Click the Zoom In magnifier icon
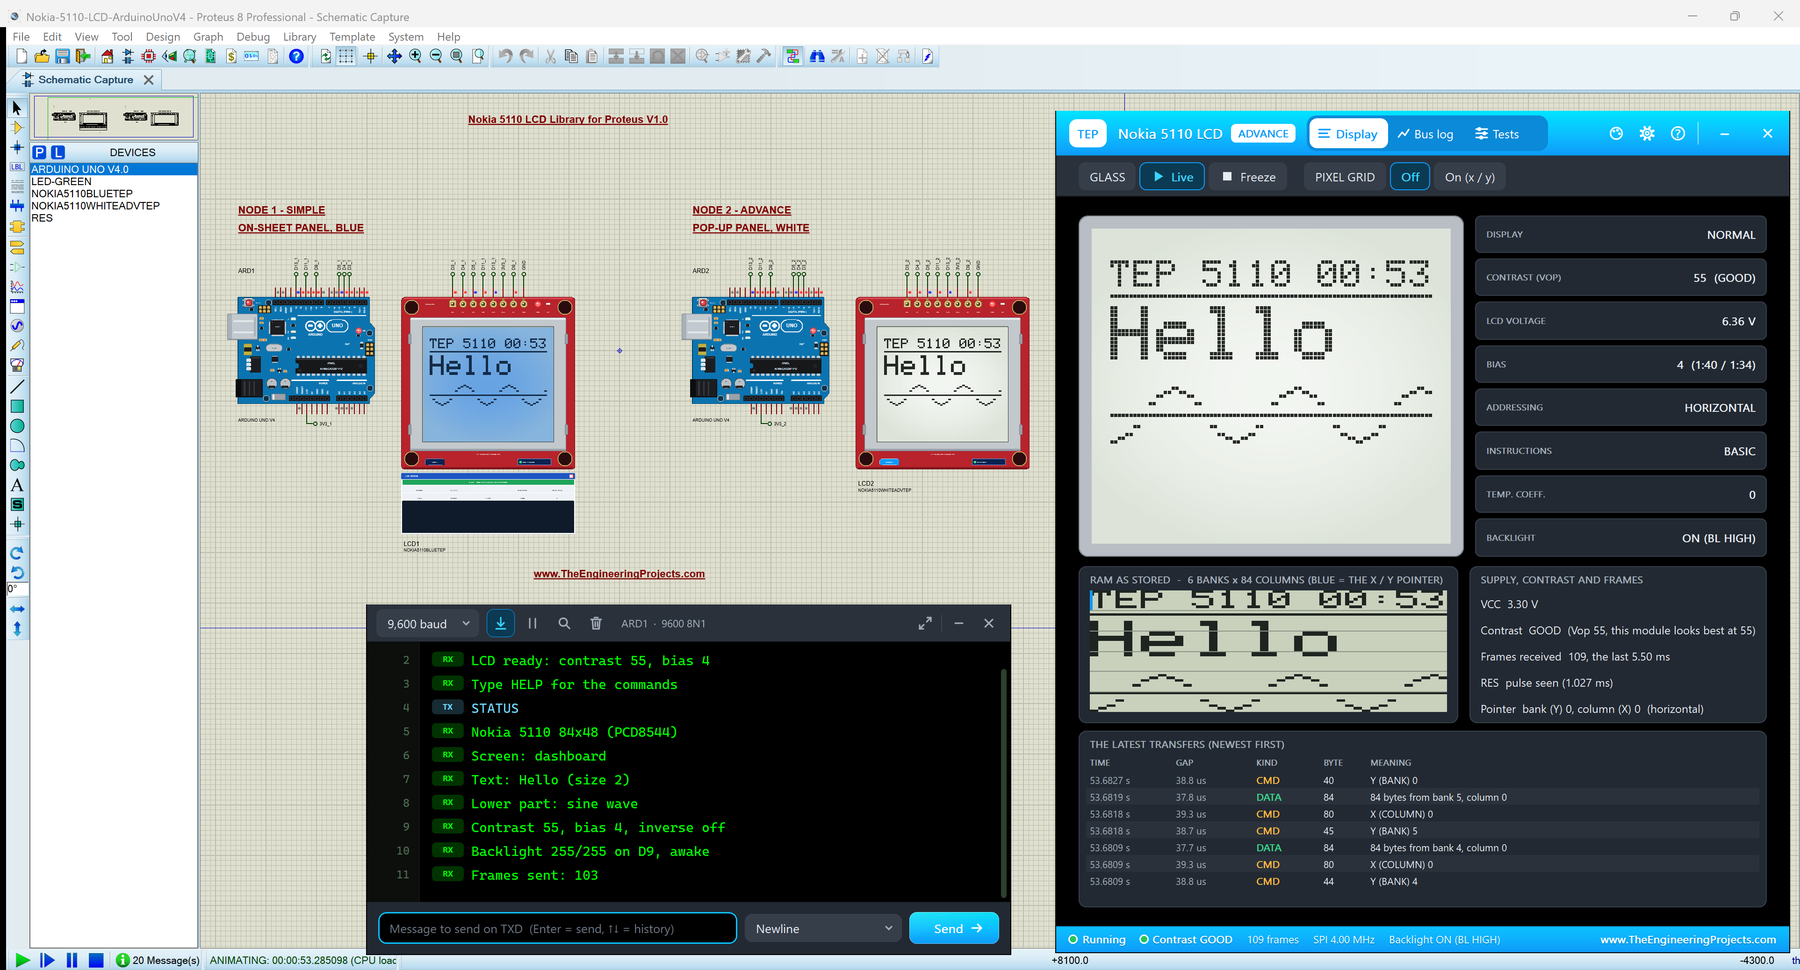Image resolution: width=1800 pixels, height=970 pixels. pos(415,57)
